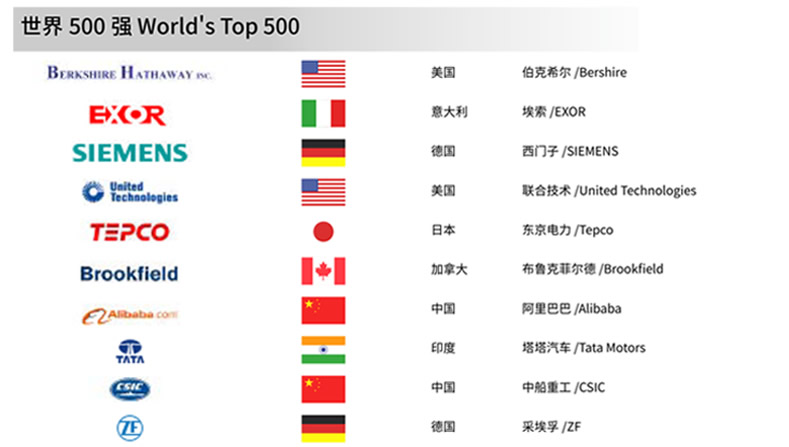Select the TATA logo

[130, 352]
